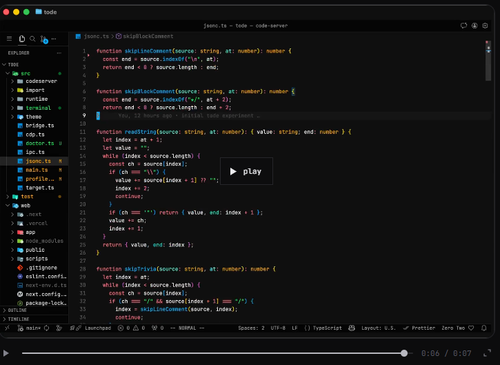Select jsonc.ts in the explorer

coord(33,161)
